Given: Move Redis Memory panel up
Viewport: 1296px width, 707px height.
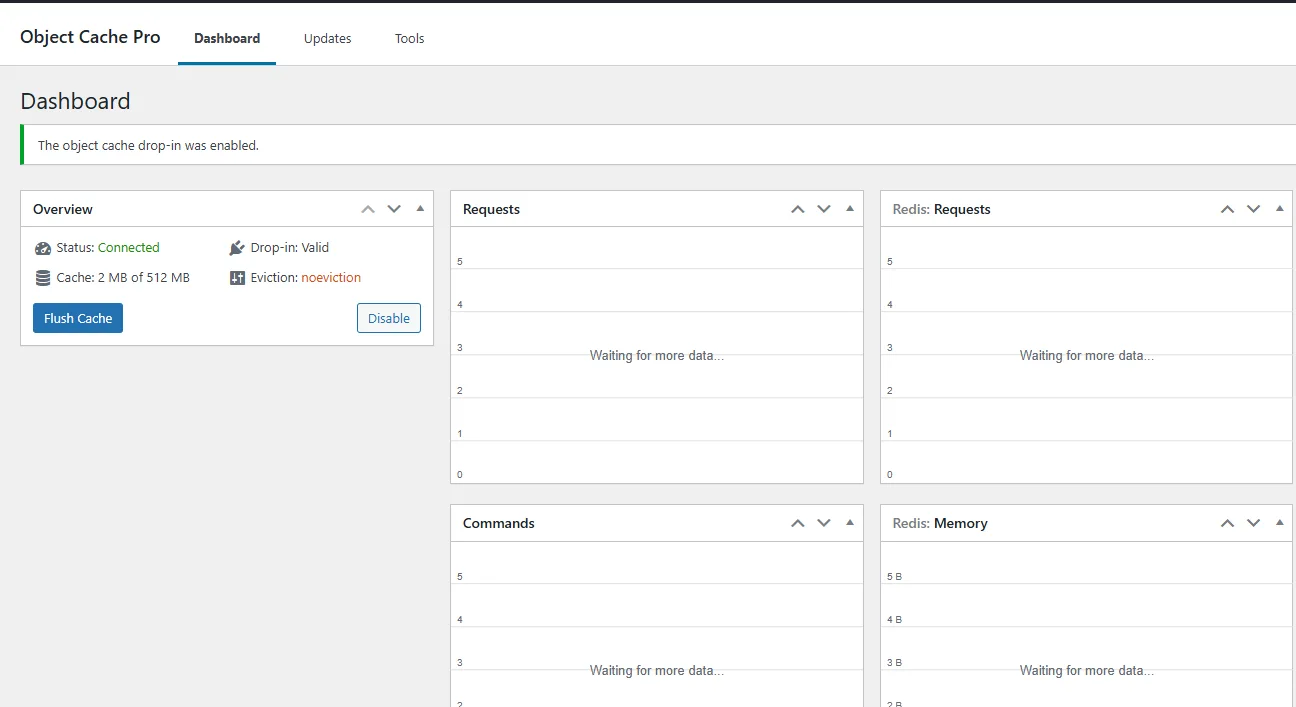Looking at the screenshot, I should point(1227,523).
